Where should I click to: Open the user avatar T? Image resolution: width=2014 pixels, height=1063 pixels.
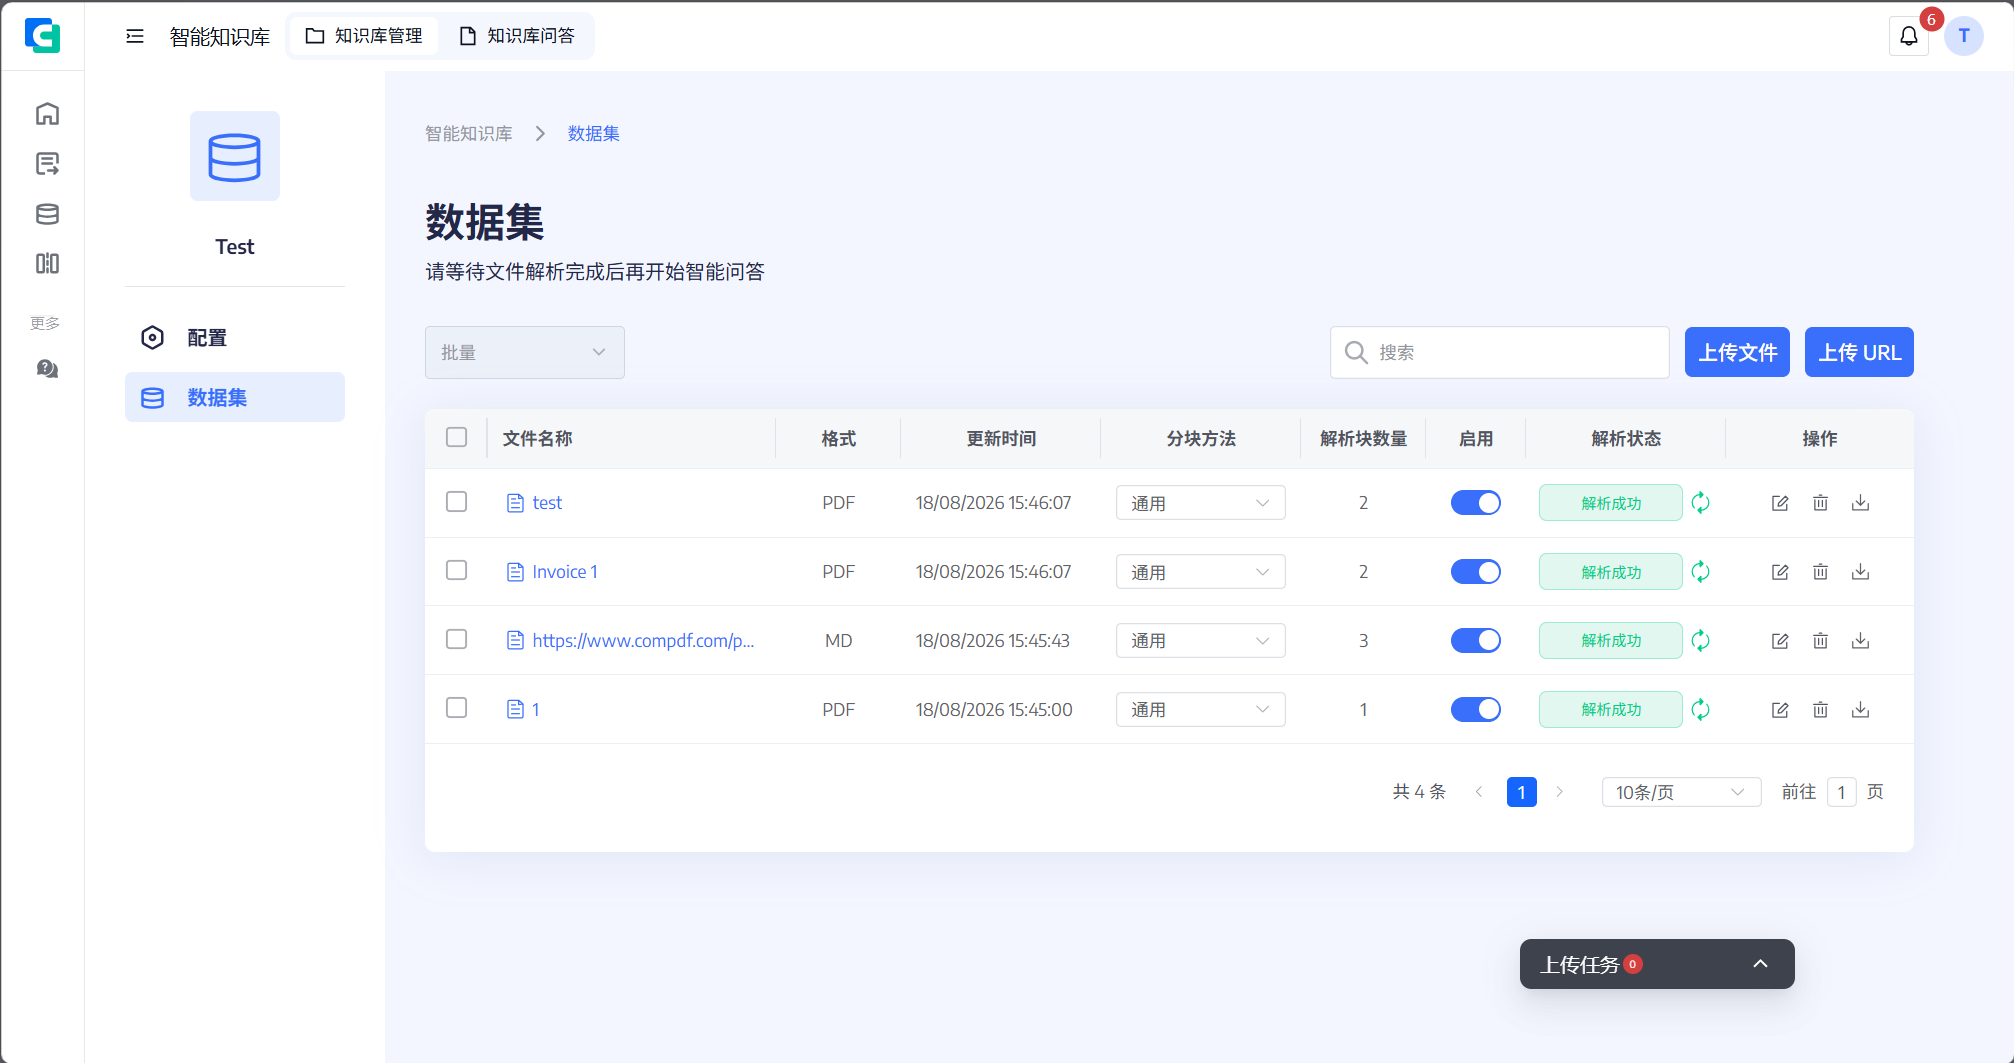pos(1964,36)
